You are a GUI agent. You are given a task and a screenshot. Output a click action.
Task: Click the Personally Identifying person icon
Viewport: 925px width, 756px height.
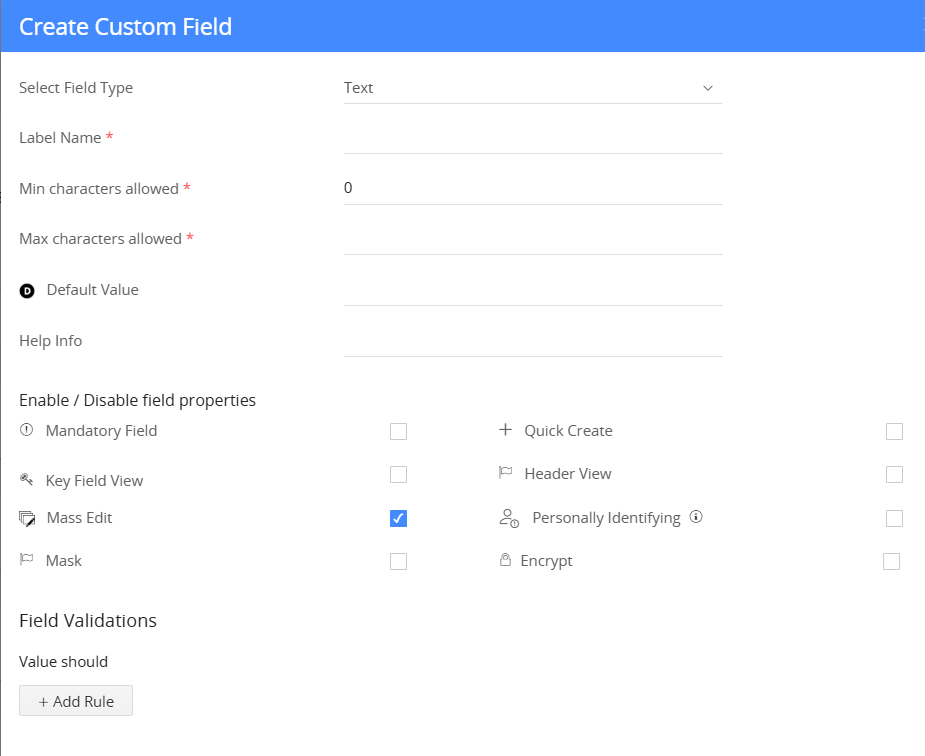click(509, 518)
